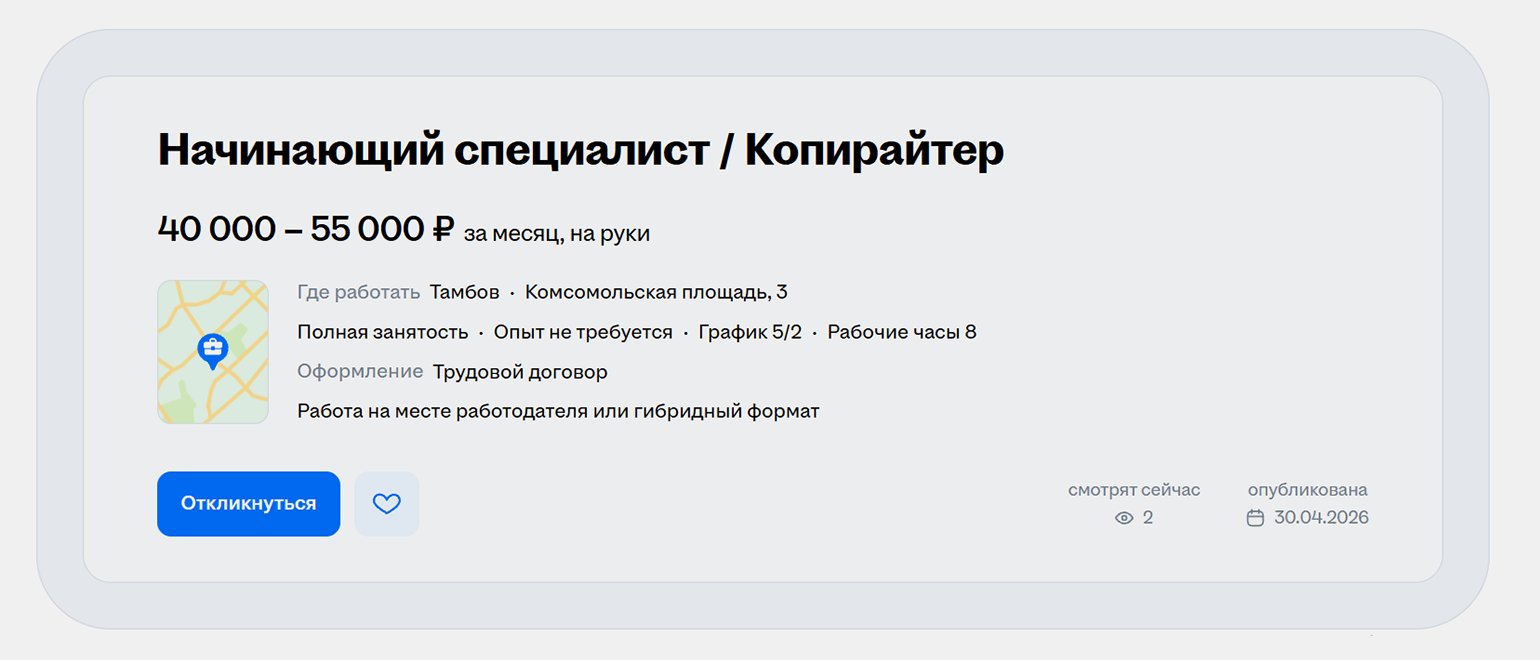Image resolution: width=1540 pixels, height=660 pixels.
Task: Click the за месяц, на руки text
Action: click(557, 234)
